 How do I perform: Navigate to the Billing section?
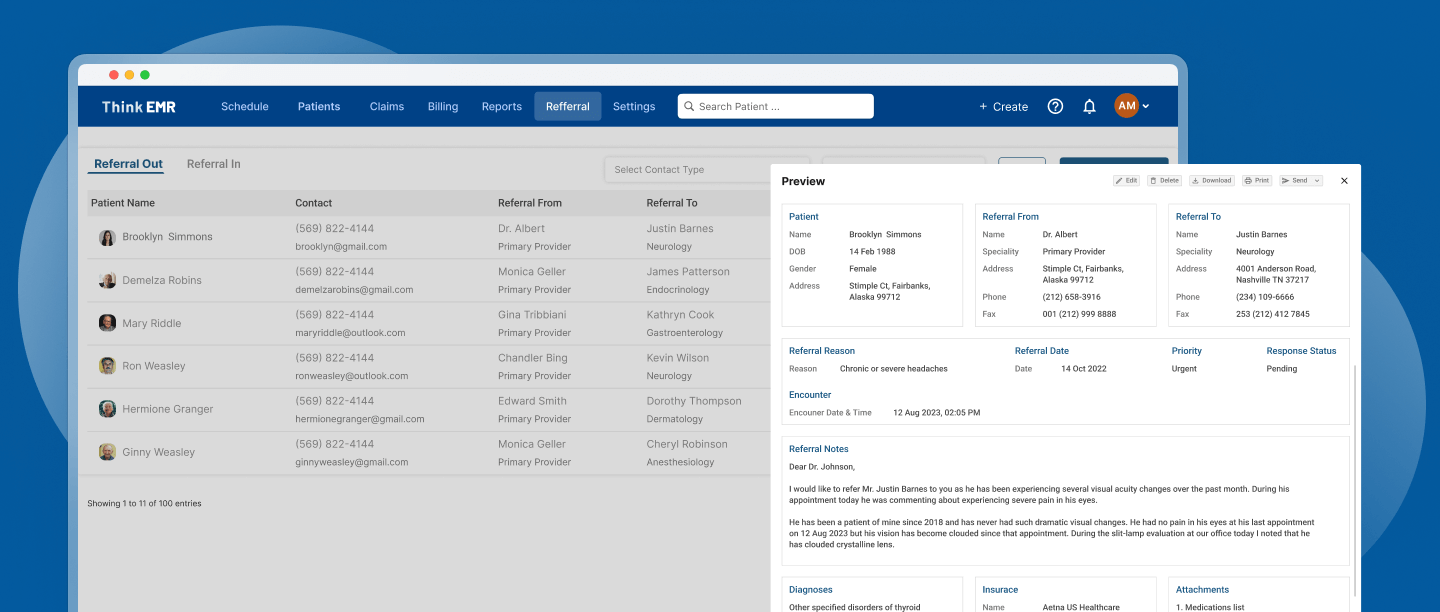pos(442,106)
